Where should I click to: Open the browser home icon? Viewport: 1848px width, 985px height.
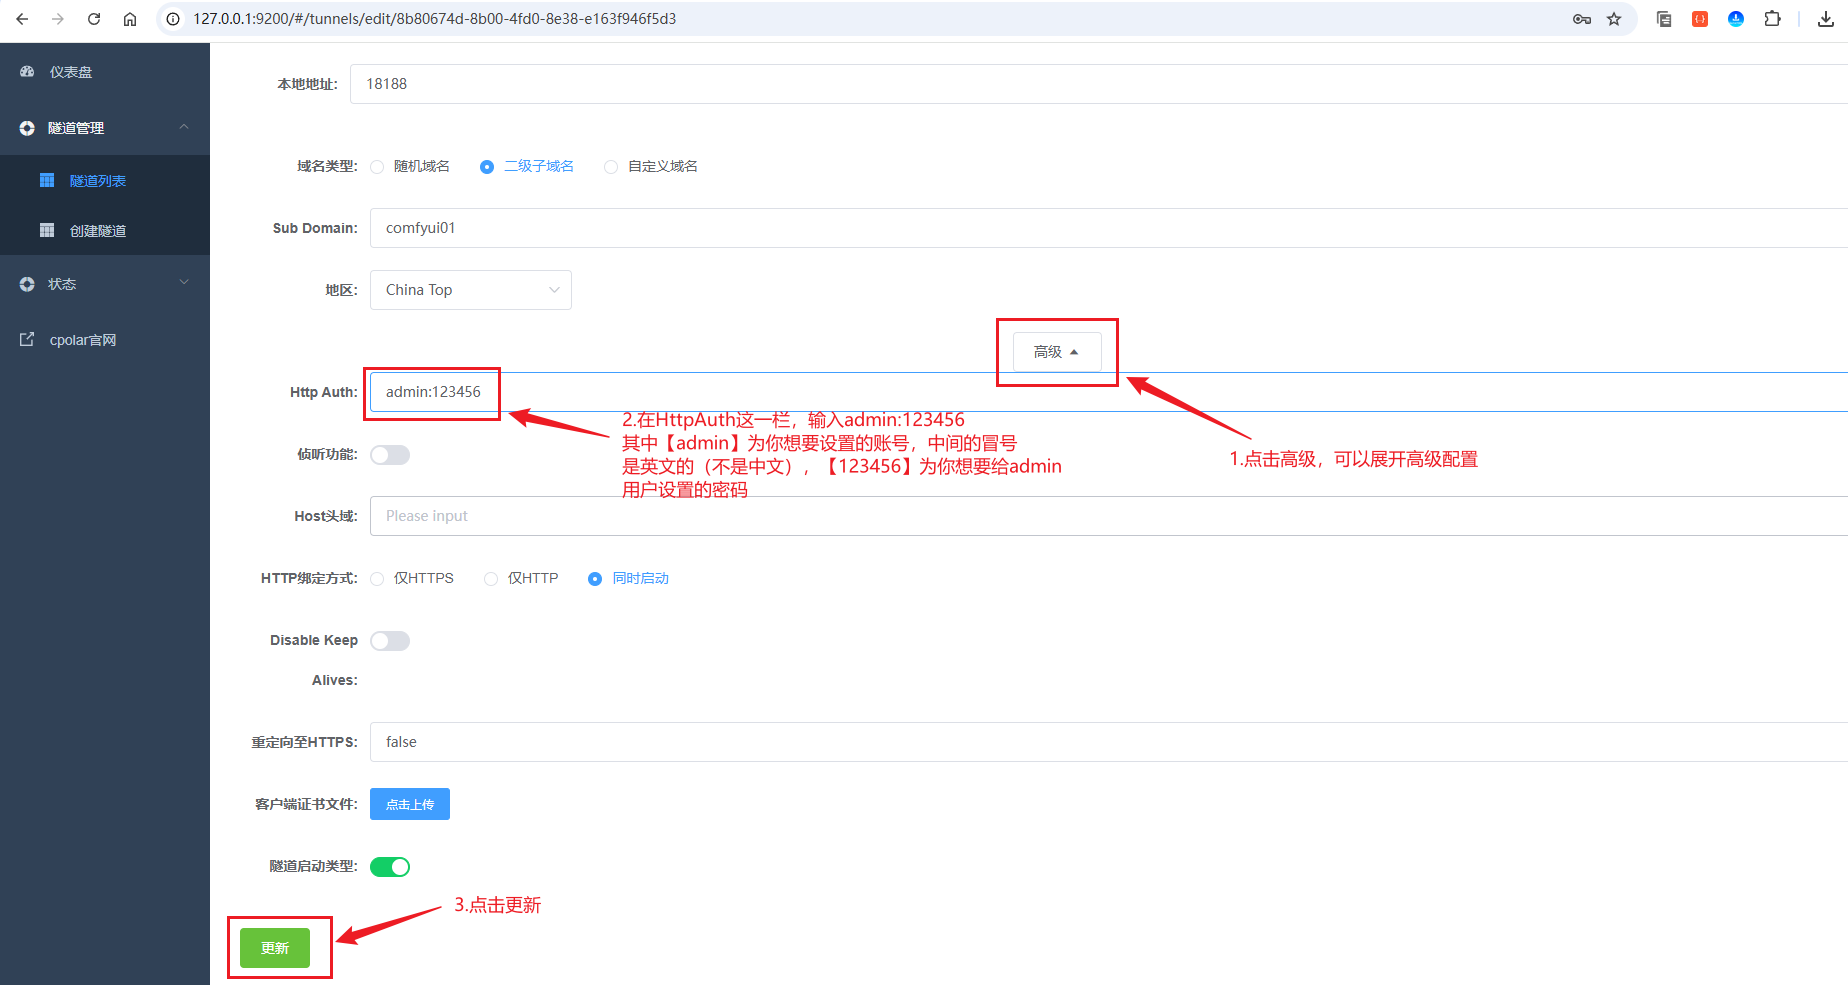(130, 19)
